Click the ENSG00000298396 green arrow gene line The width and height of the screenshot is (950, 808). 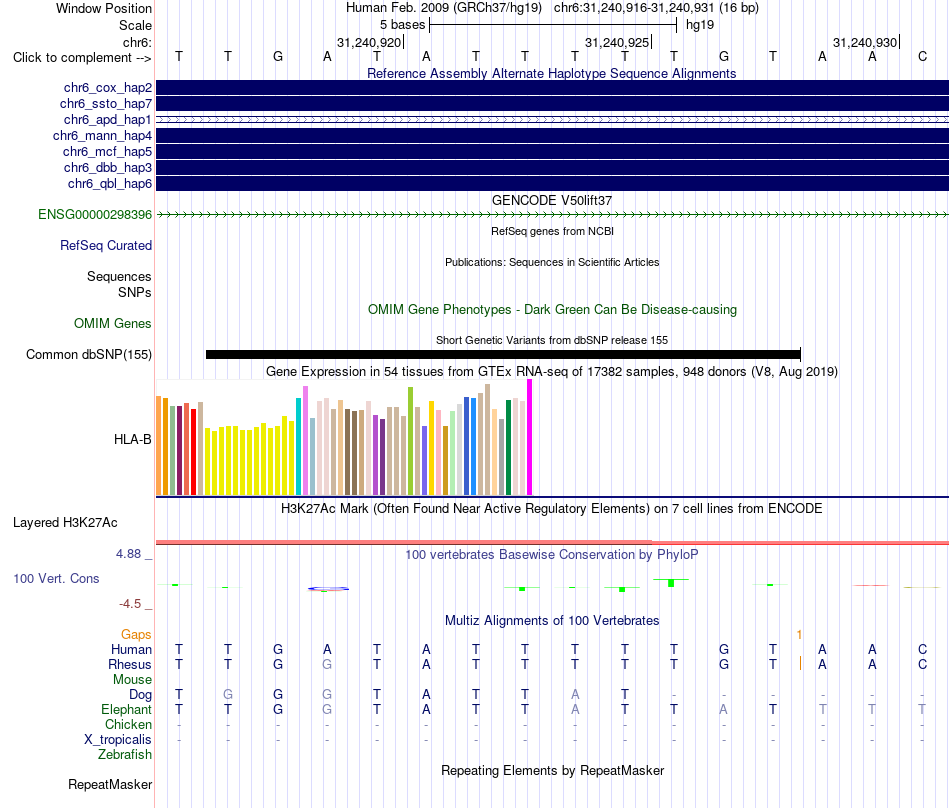pos(552,214)
